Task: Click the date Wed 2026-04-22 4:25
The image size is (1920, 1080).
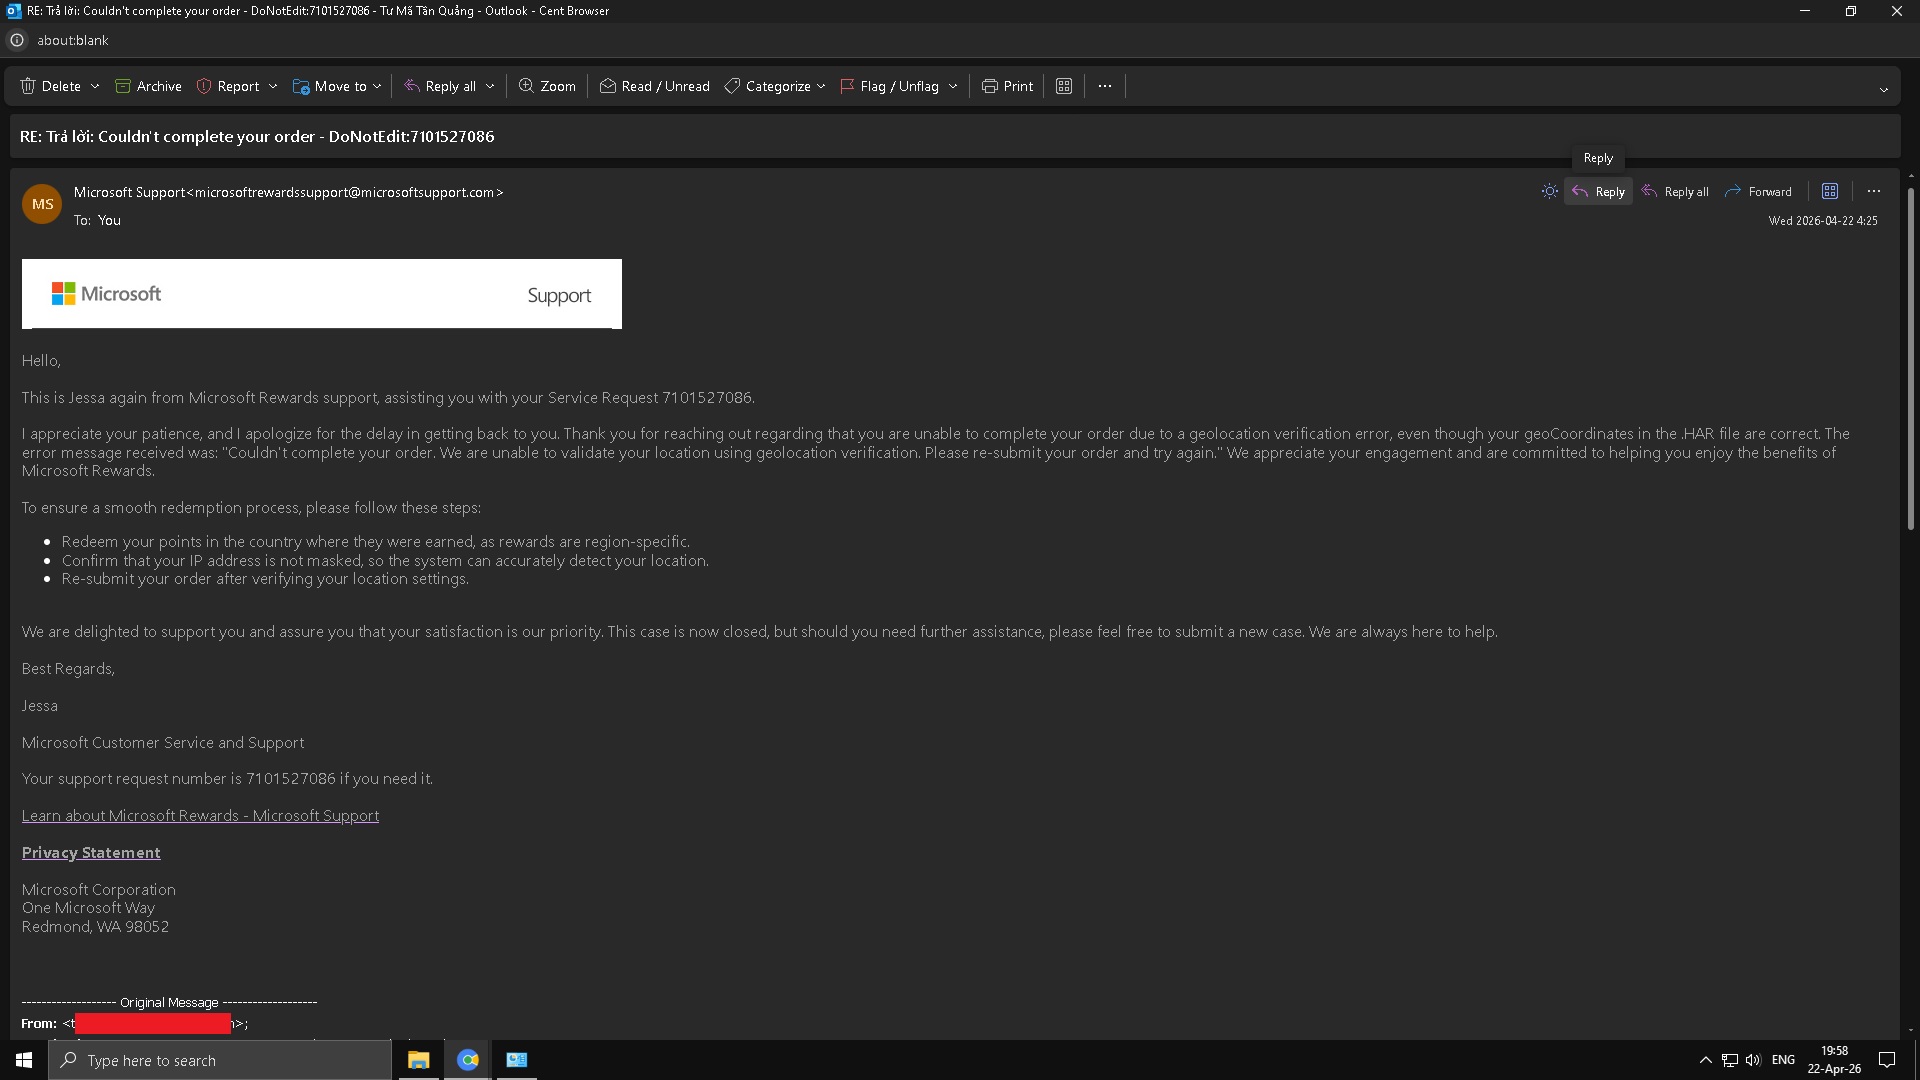Action: (1823, 221)
